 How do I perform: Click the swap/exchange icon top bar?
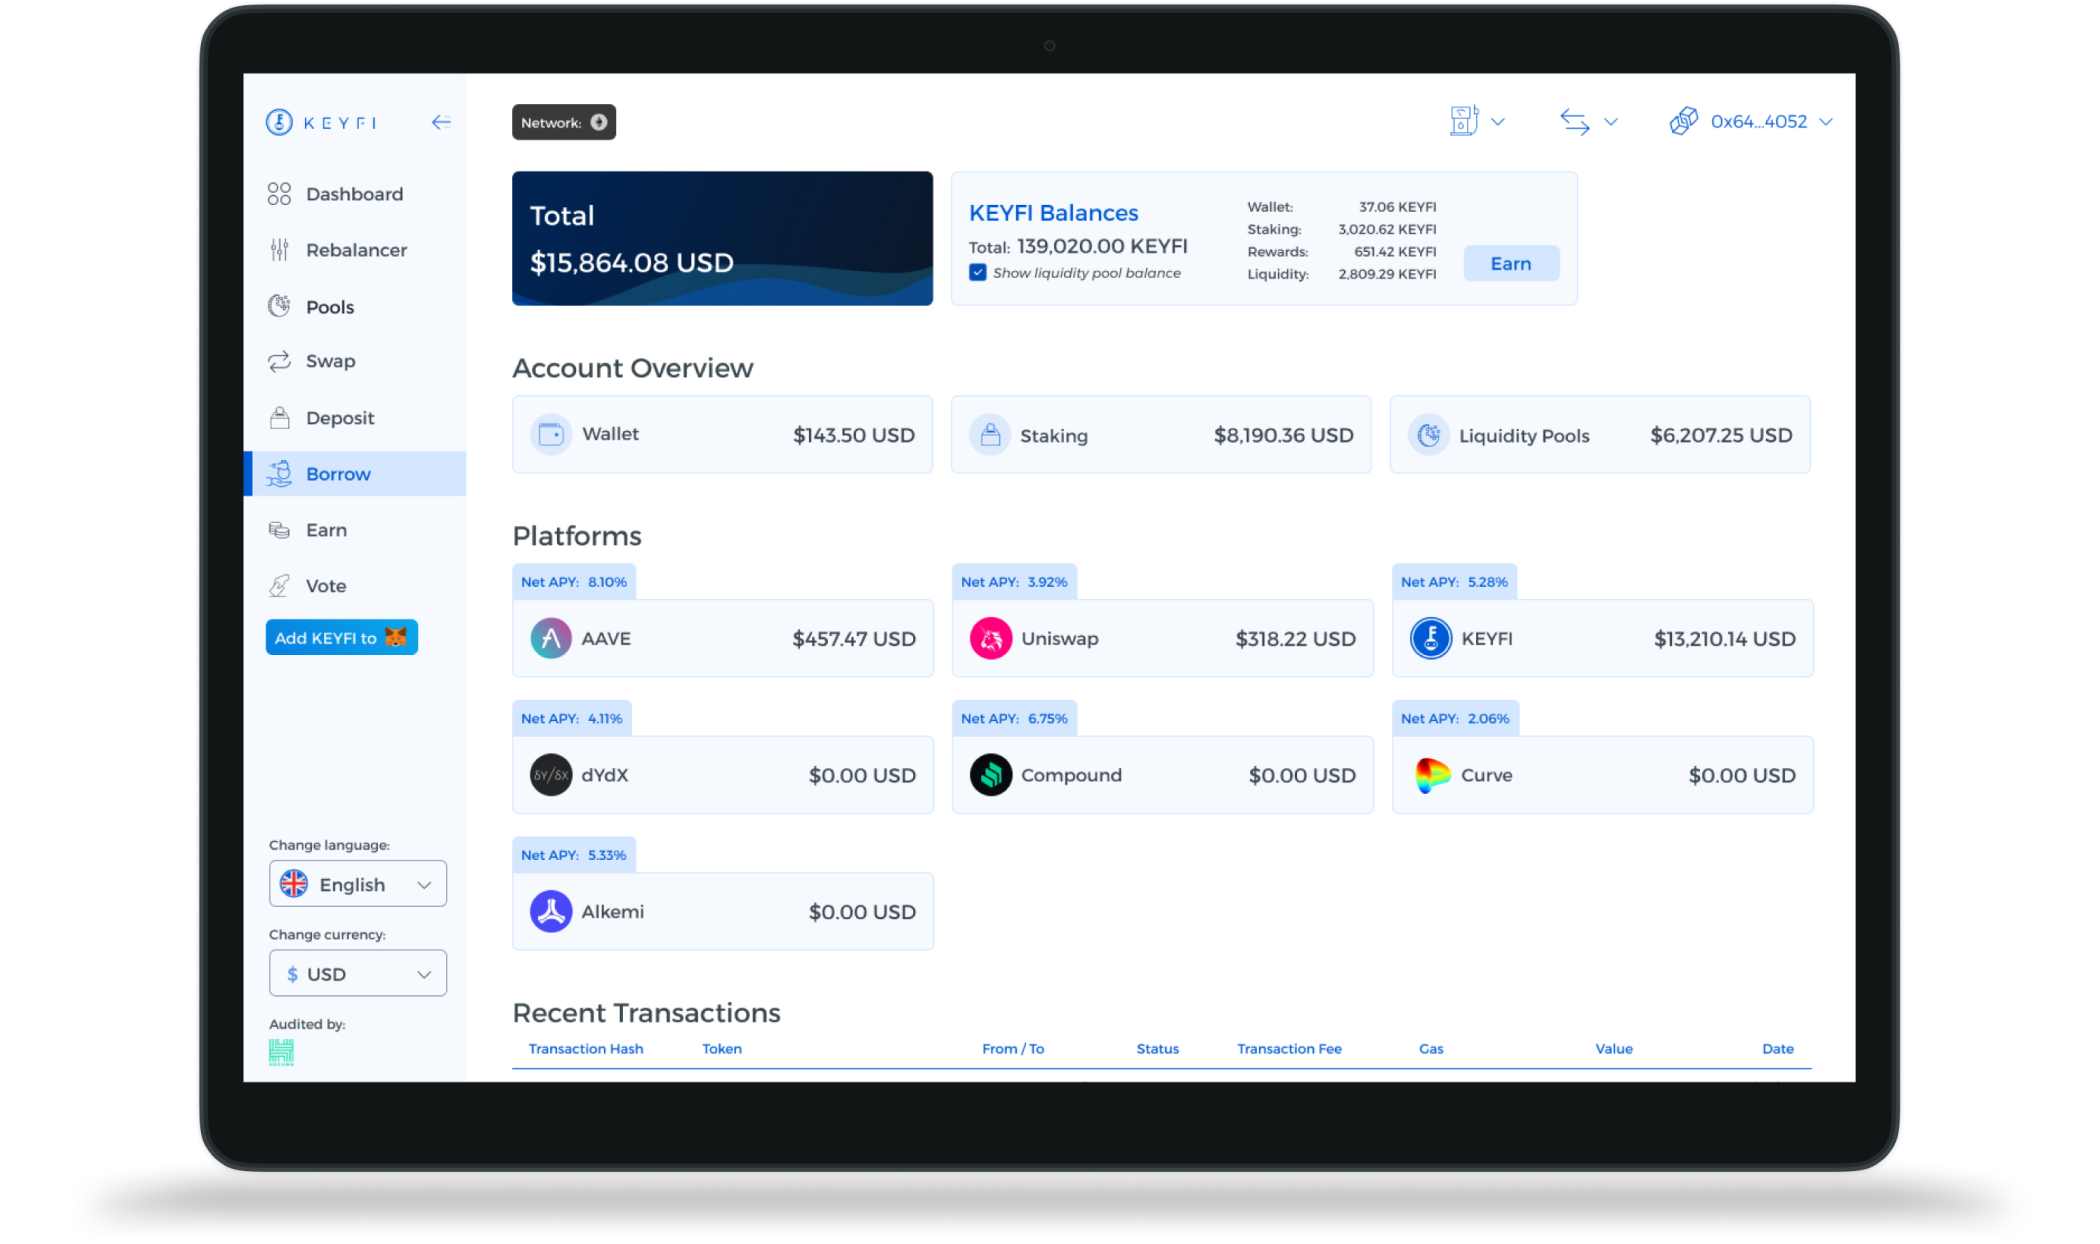pos(1574,121)
